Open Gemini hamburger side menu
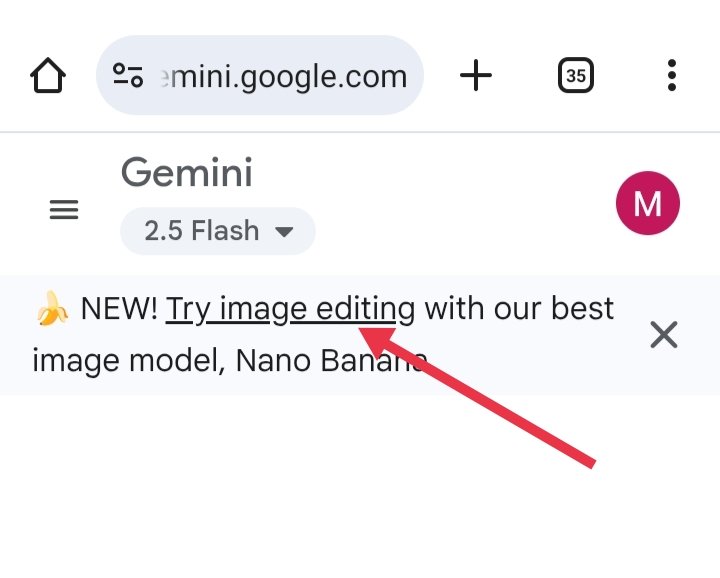Viewport: 720px width, 578px height. pos(64,210)
